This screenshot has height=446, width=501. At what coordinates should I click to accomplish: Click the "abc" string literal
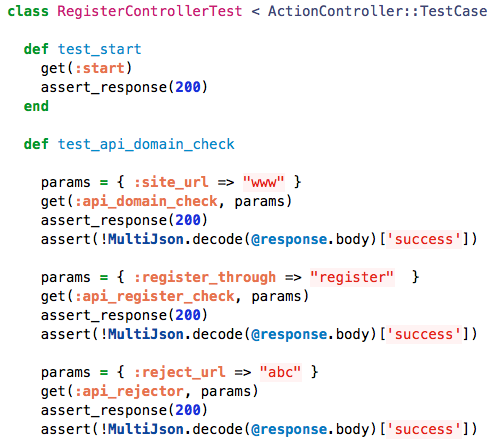click(280, 372)
